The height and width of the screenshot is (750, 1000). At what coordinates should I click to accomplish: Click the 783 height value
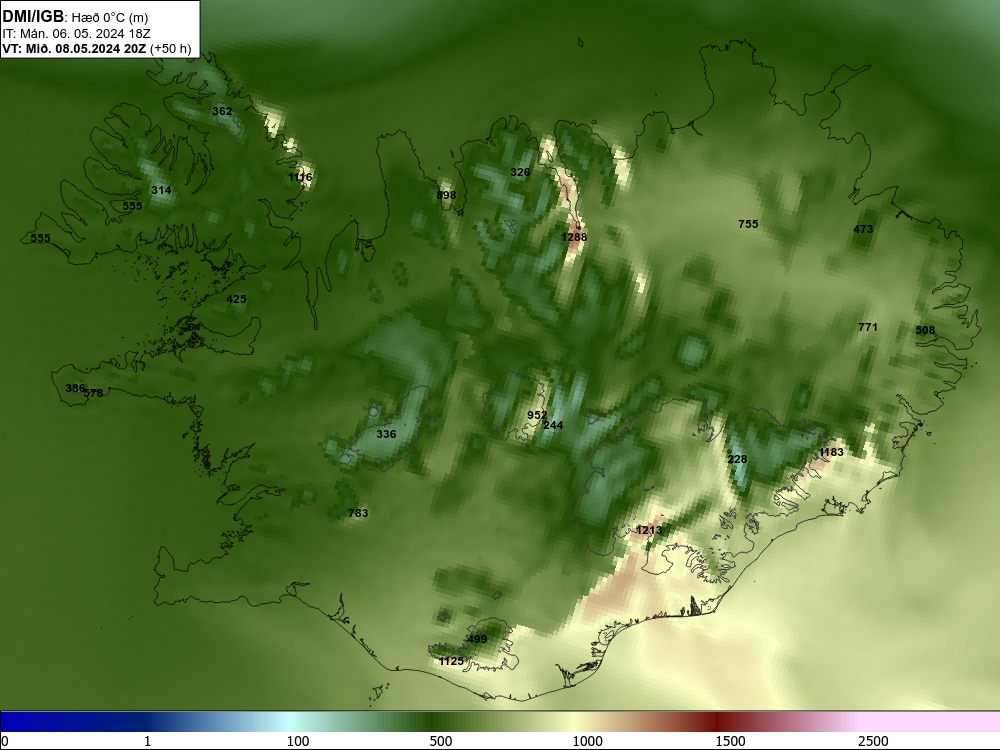358,513
